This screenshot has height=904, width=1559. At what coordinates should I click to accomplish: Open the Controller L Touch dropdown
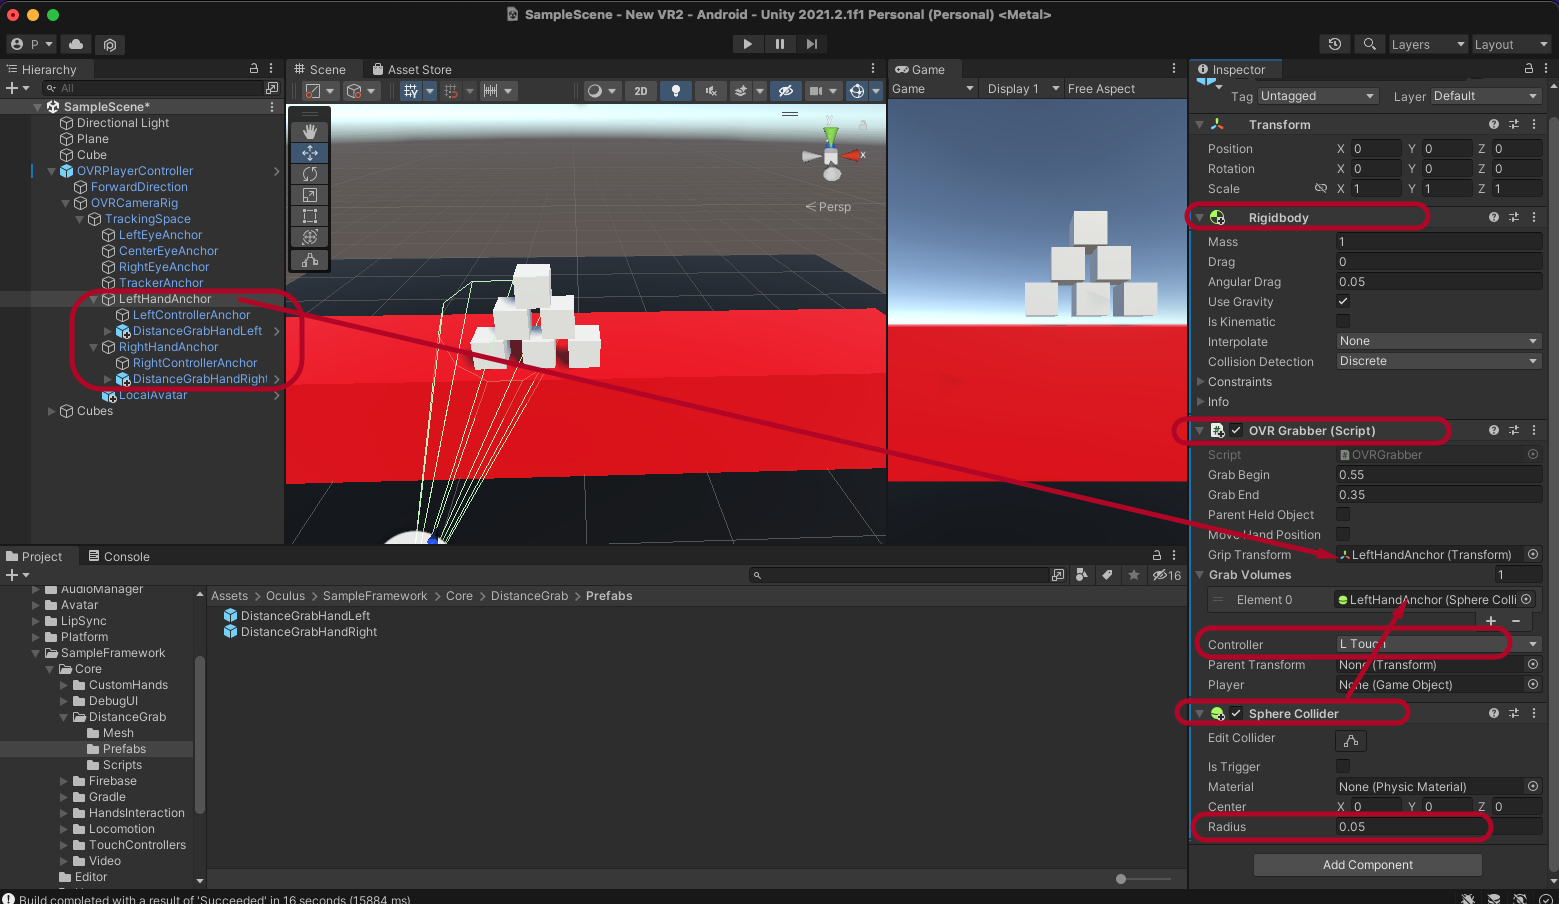click(1438, 644)
